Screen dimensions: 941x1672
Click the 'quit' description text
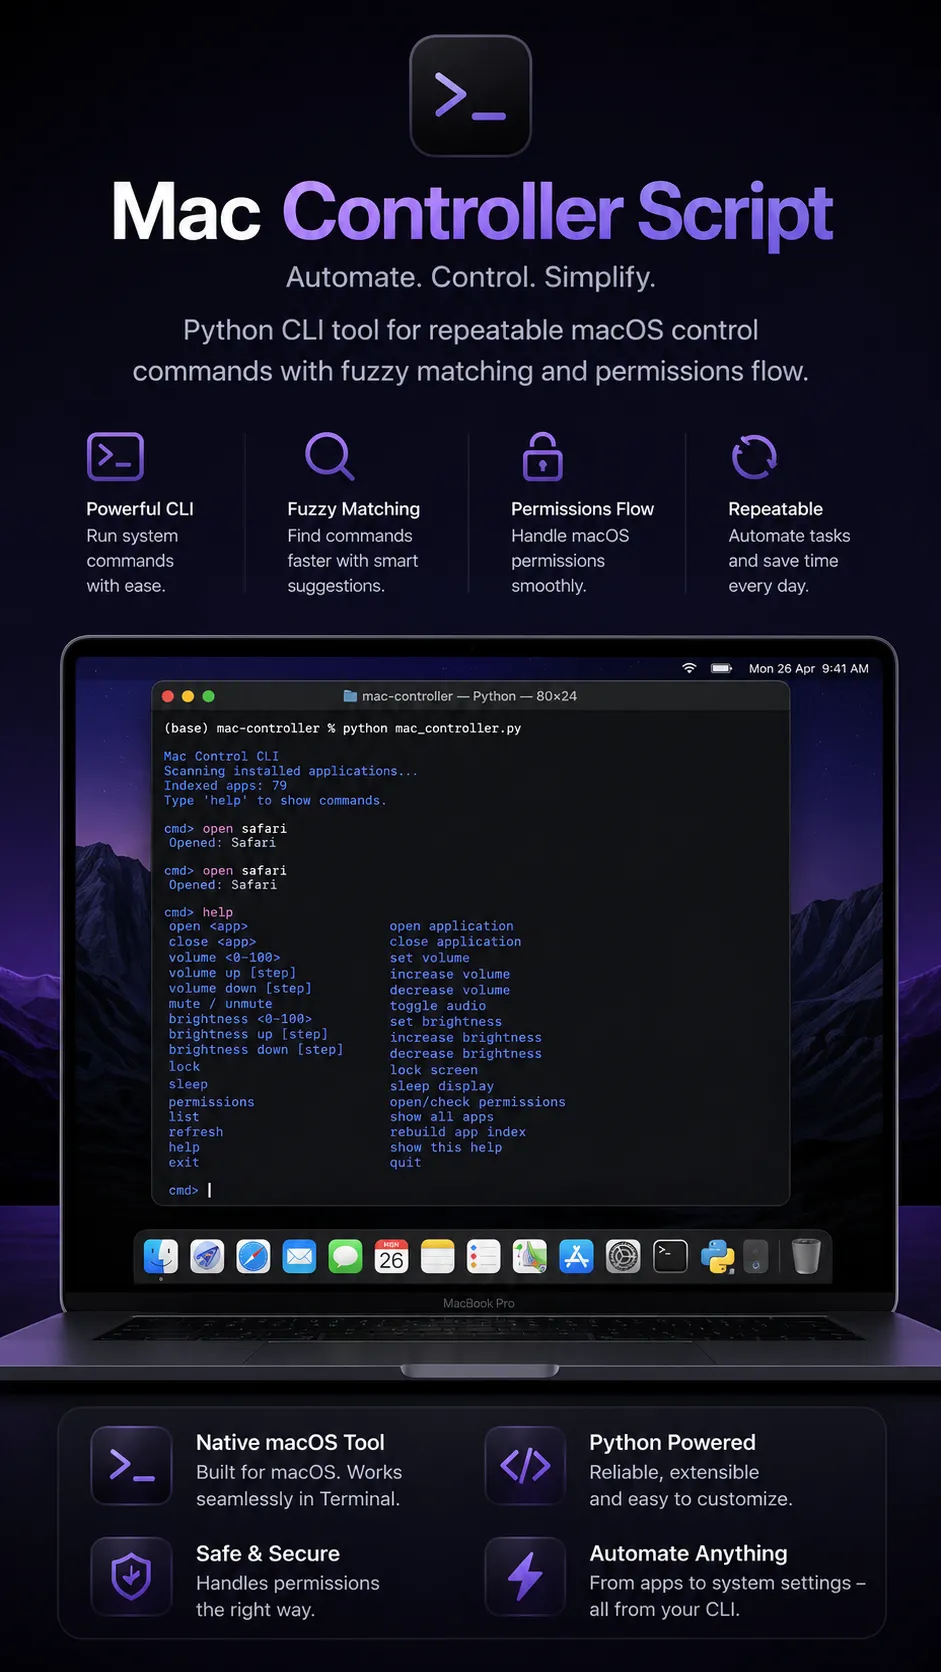[x=405, y=1163]
